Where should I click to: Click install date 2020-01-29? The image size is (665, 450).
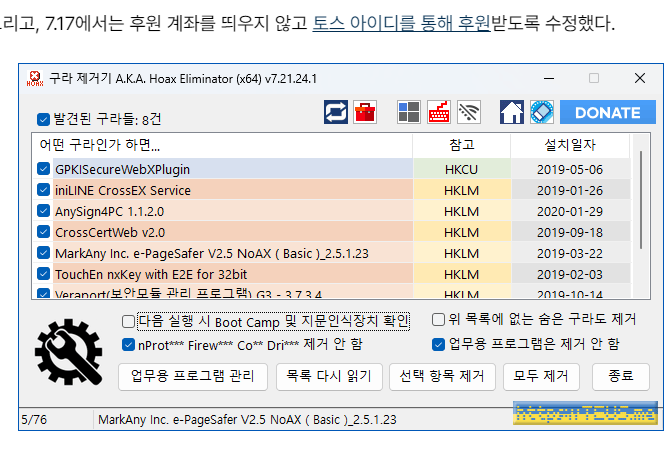(570, 212)
